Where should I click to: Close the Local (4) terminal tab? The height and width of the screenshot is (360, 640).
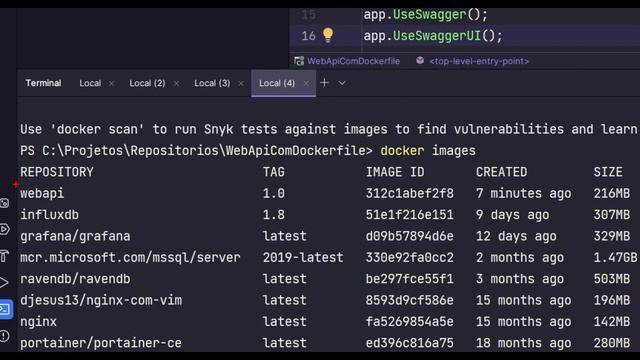(x=306, y=84)
